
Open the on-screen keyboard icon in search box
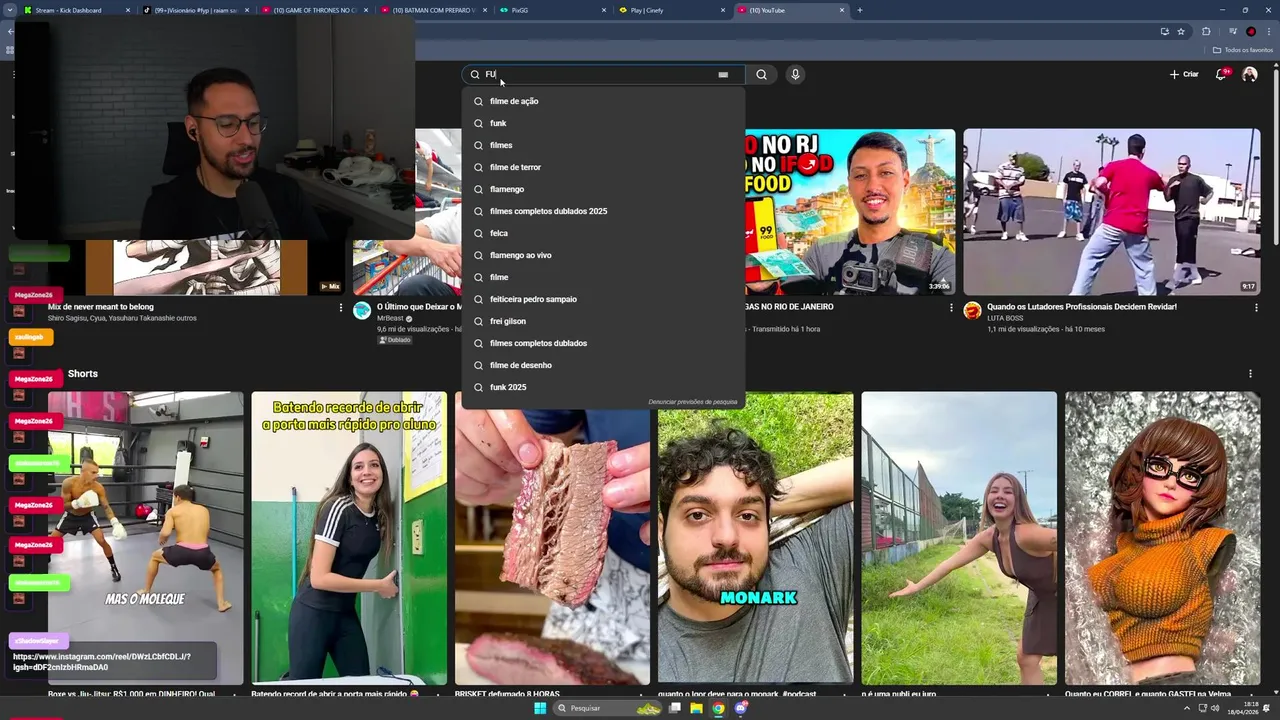point(723,74)
